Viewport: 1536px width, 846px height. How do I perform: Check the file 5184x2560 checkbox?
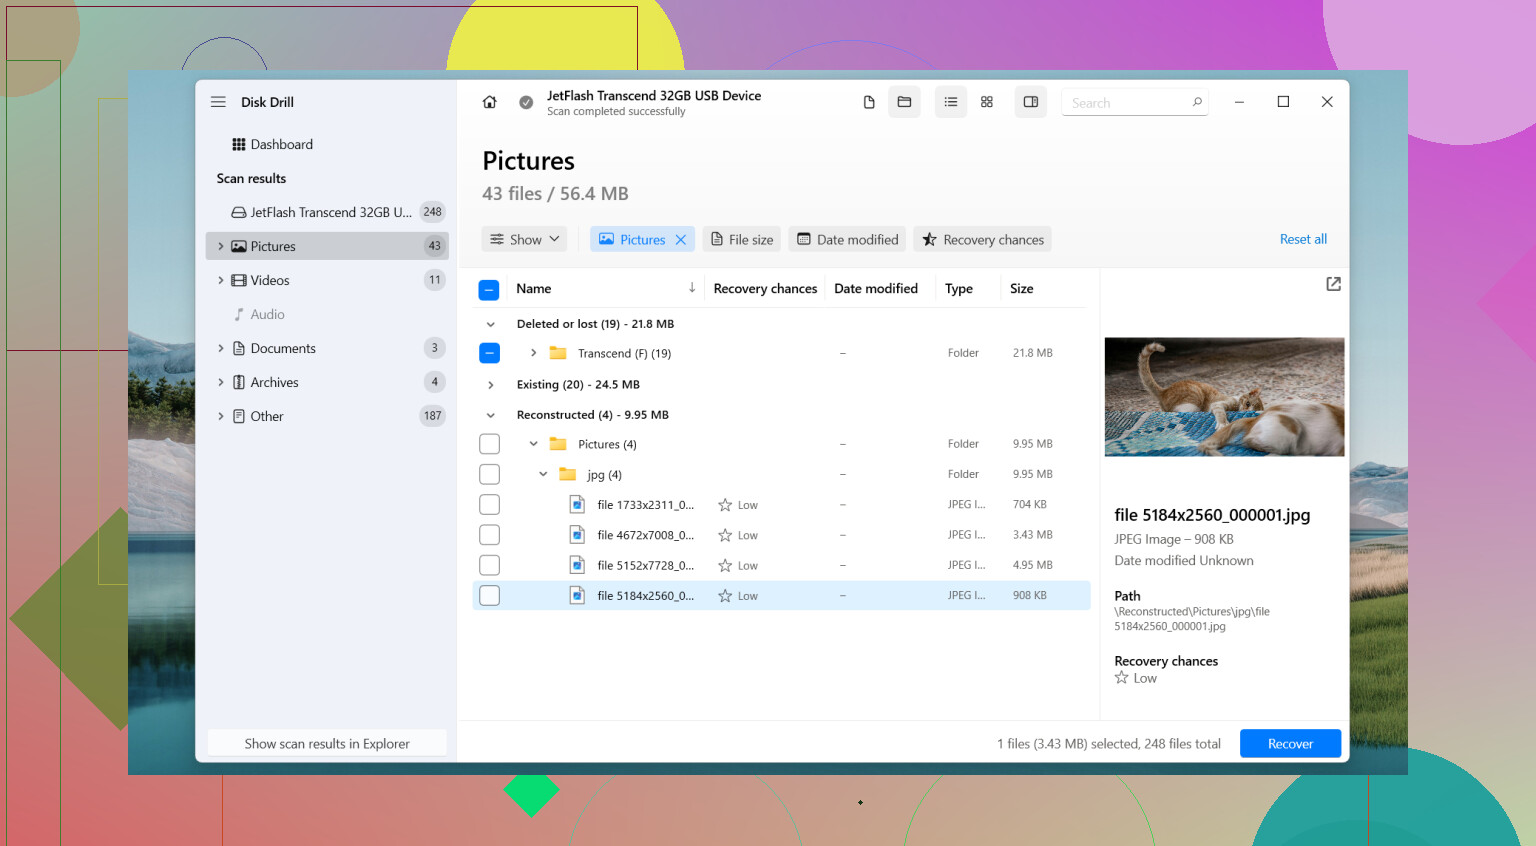click(x=489, y=596)
